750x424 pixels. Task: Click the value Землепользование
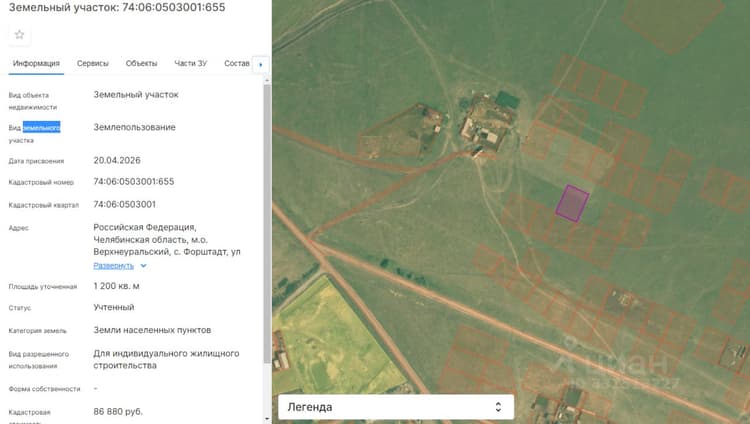[x=134, y=127]
